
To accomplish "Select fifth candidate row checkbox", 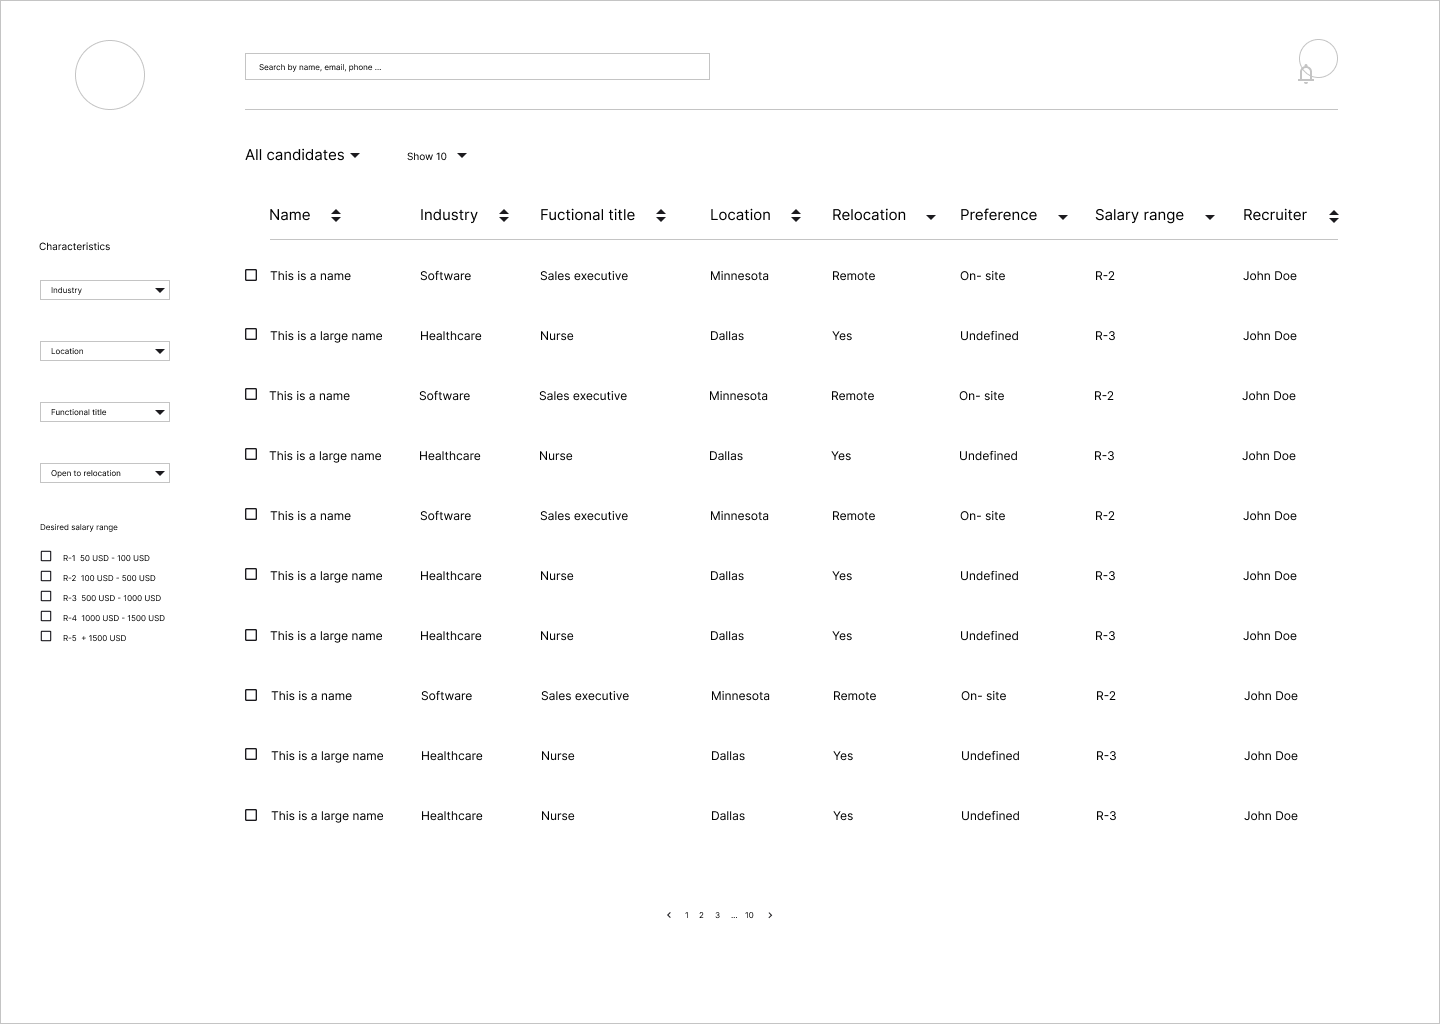I will click(251, 514).
